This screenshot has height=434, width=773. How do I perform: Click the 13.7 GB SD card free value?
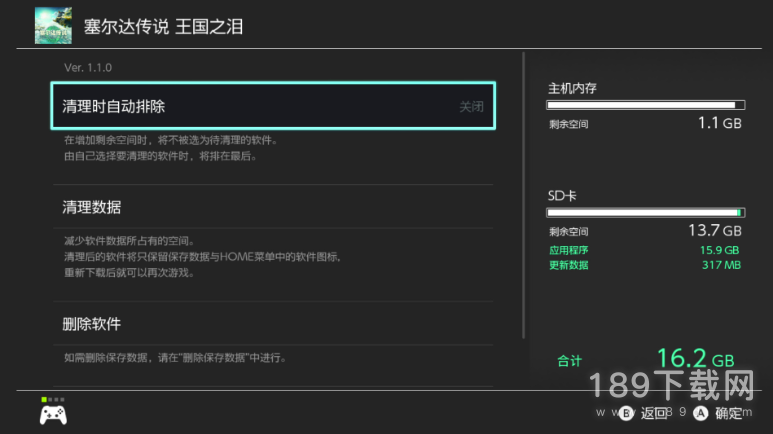tap(715, 230)
